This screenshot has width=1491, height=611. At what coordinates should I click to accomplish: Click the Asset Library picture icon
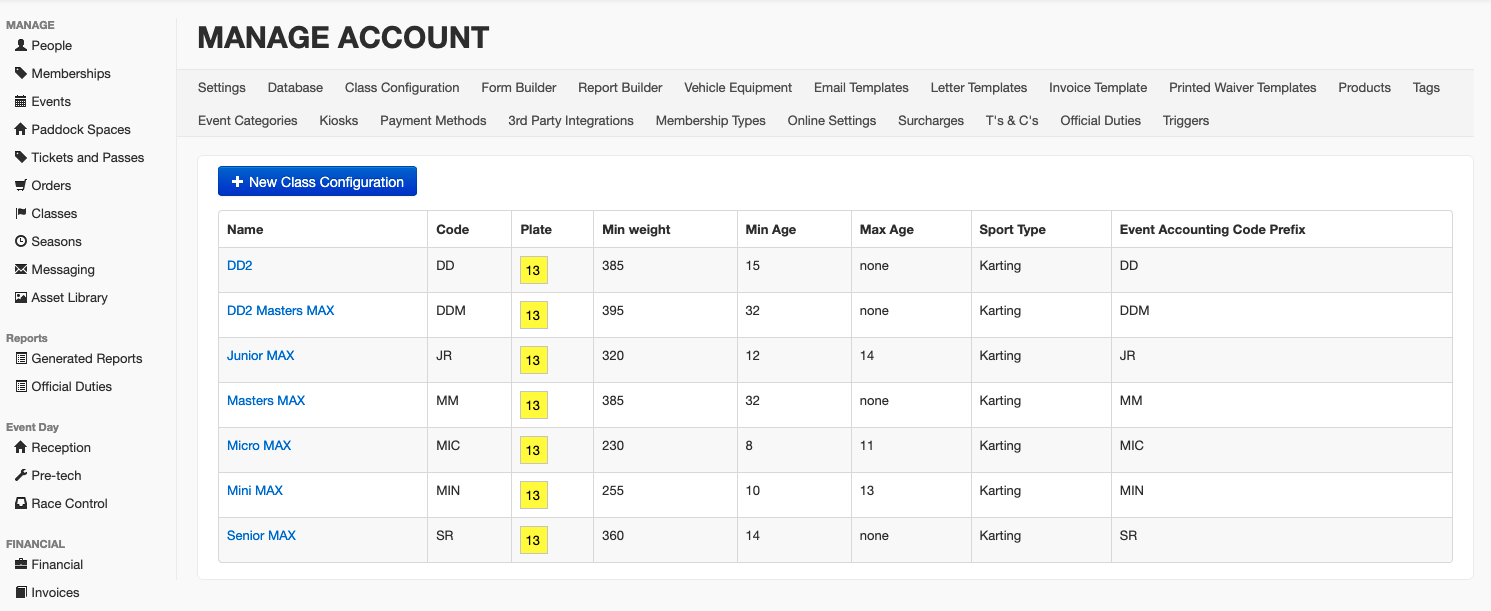[x=21, y=298]
